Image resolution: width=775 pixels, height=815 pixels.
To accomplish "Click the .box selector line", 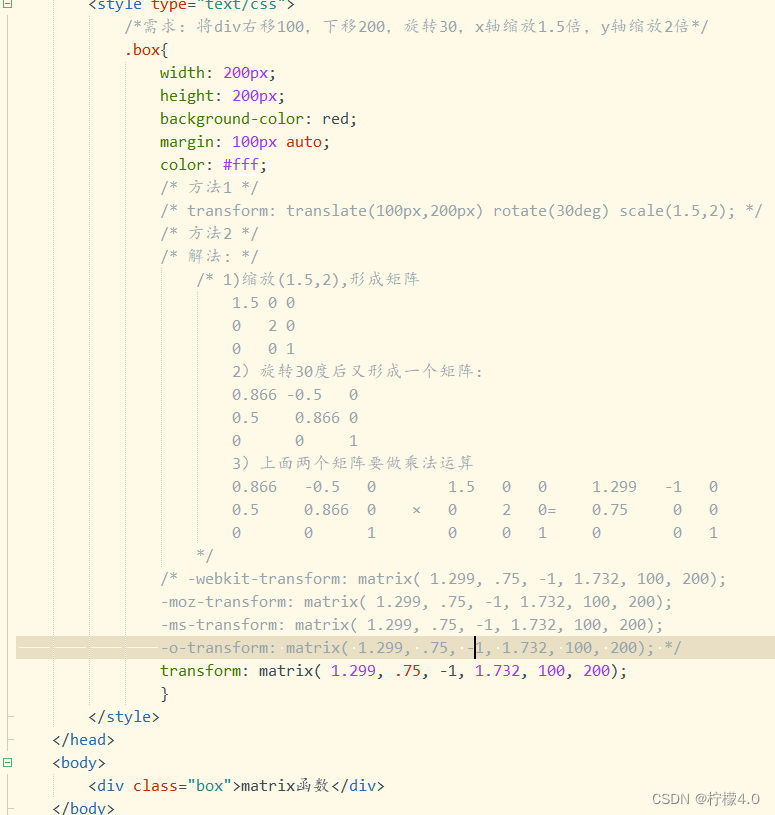I will pyautogui.click(x=146, y=50).
